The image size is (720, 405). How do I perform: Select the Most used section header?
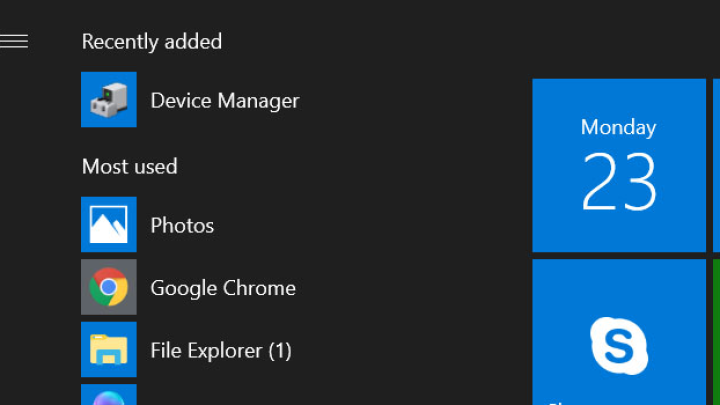129,166
